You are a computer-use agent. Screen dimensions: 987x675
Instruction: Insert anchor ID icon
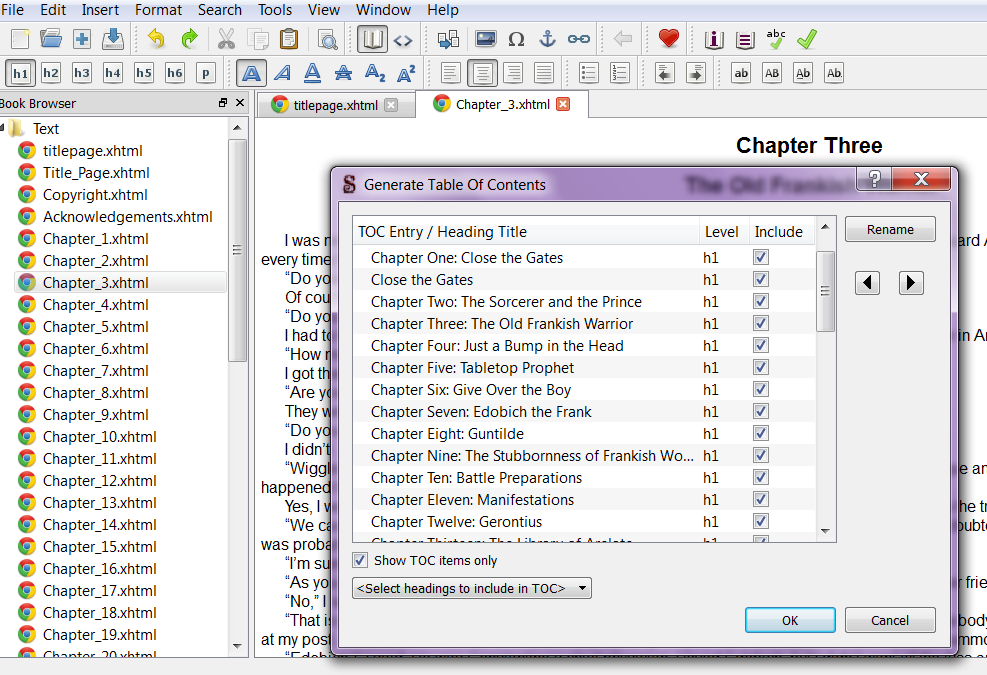547,39
